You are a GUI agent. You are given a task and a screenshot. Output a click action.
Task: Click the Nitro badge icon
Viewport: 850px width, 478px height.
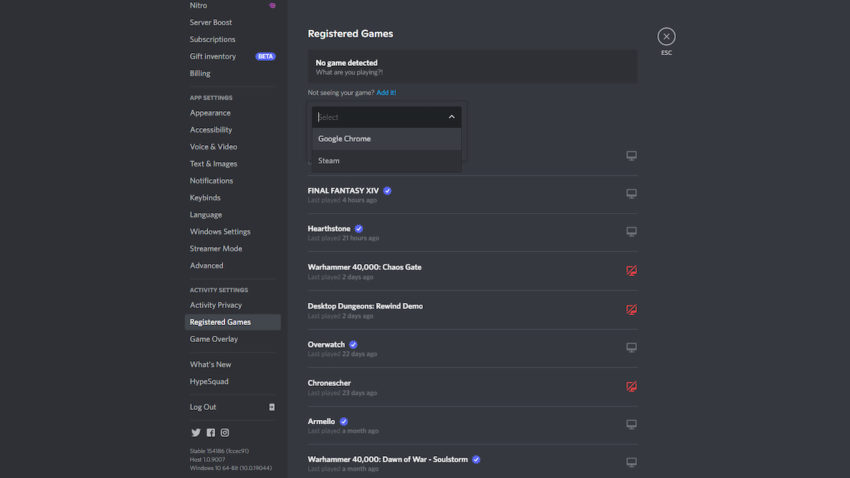pyautogui.click(x=272, y=5)
